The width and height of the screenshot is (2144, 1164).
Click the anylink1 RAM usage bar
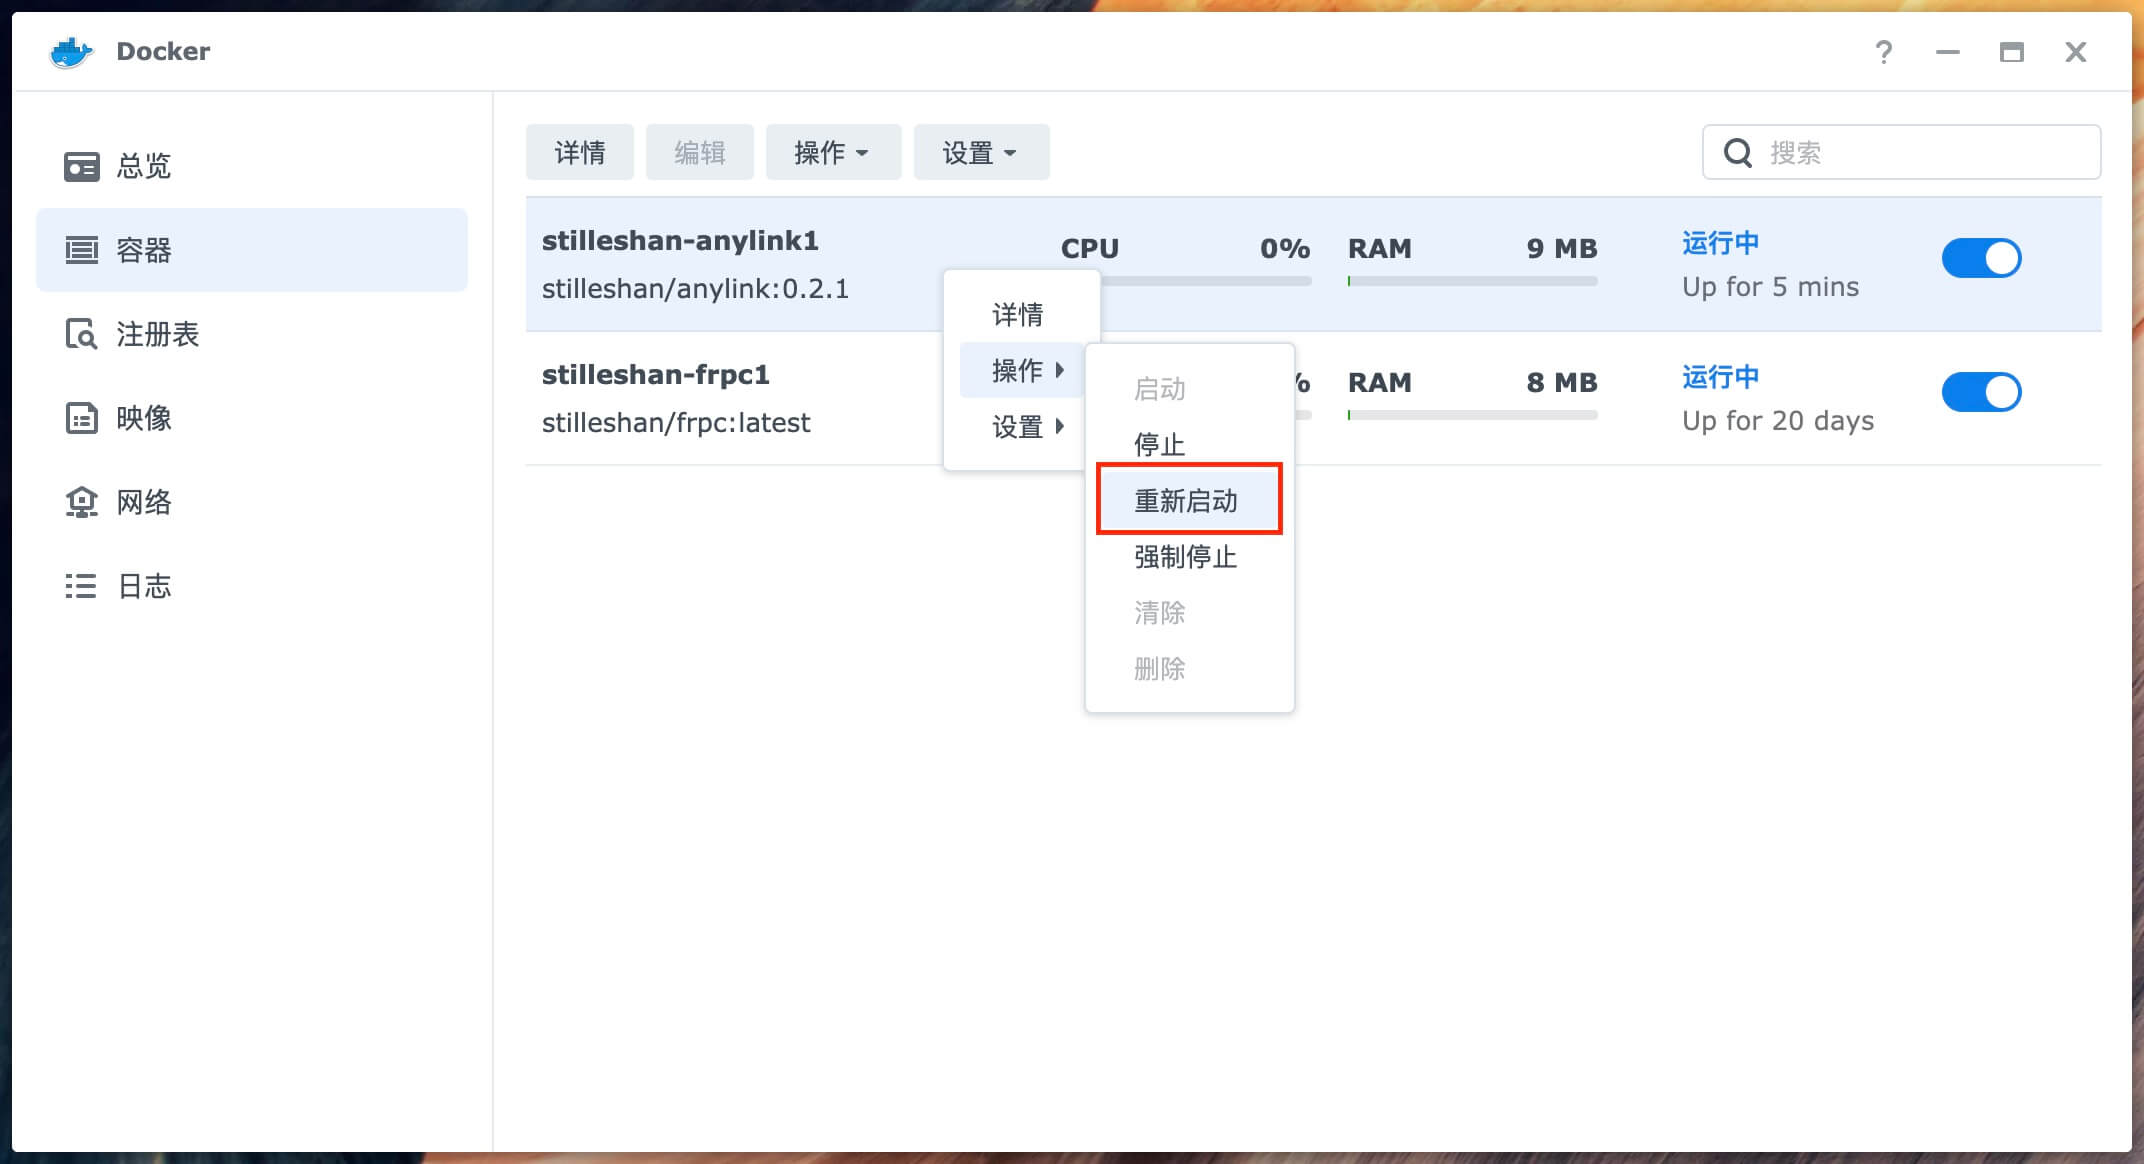[1472, 282]
